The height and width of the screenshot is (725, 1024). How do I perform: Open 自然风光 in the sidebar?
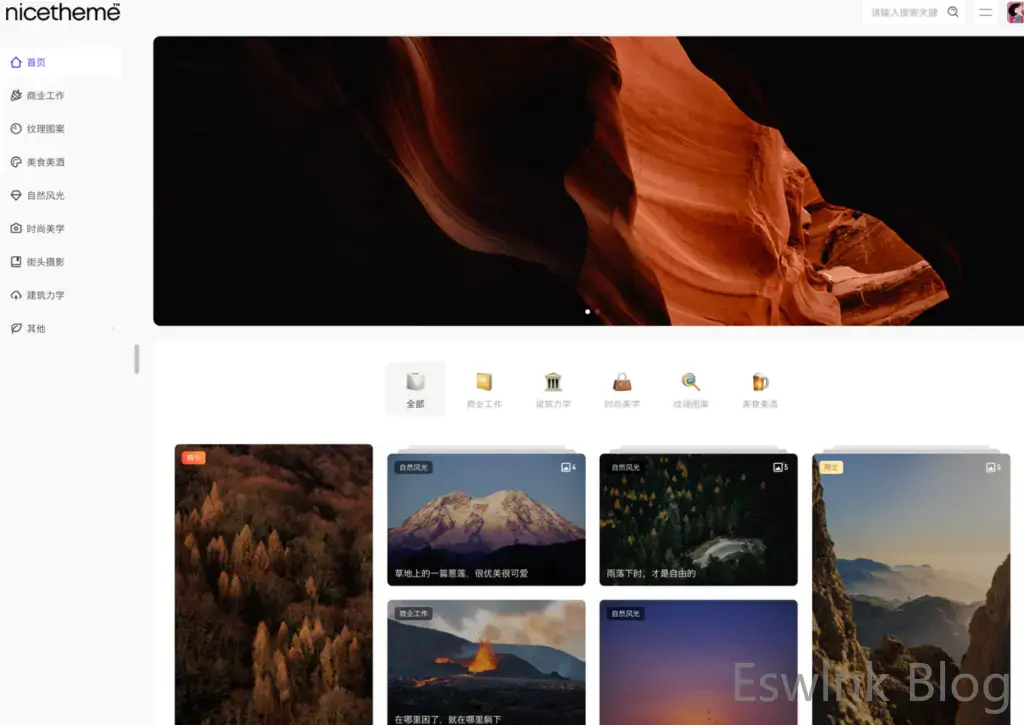tap(45, 196)
